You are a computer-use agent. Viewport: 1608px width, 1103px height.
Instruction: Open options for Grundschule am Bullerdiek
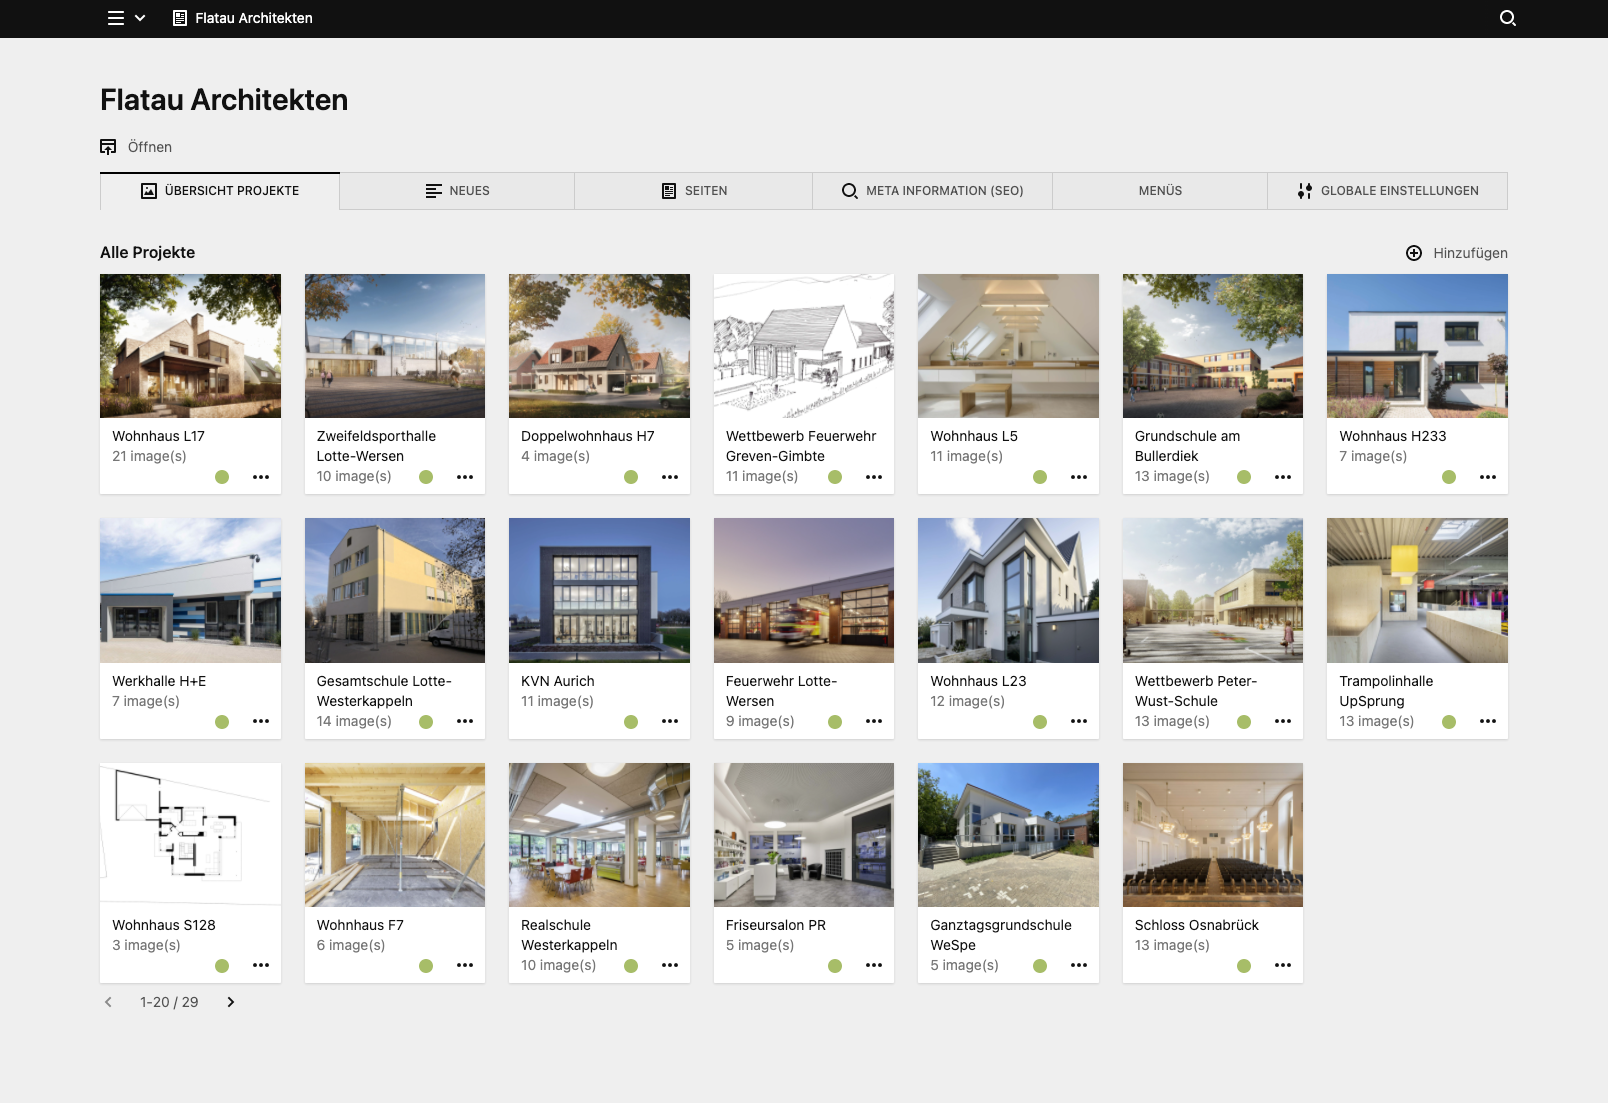coord(1283,477)
